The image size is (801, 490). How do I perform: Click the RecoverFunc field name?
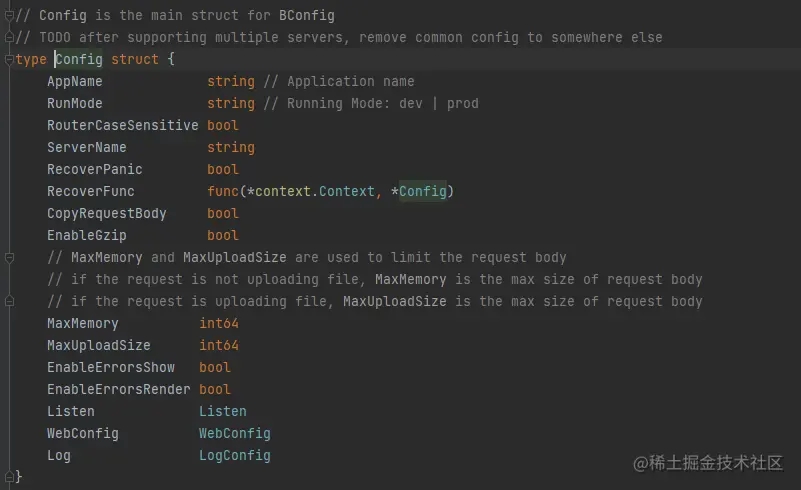click(x=90, y=191)
